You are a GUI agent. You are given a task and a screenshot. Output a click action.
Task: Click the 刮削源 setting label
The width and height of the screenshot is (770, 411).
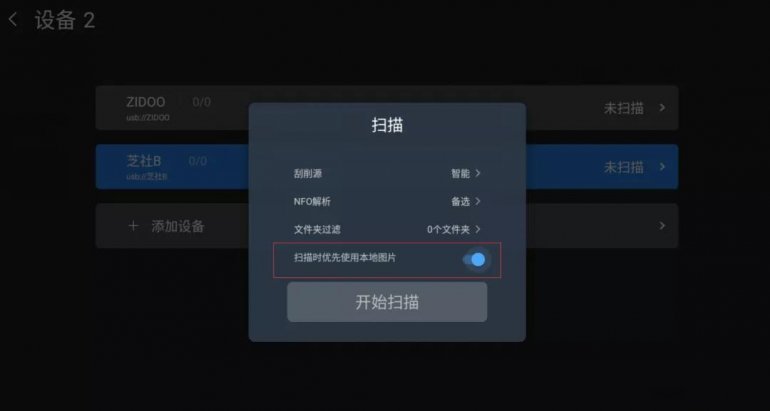coord(308,173)
